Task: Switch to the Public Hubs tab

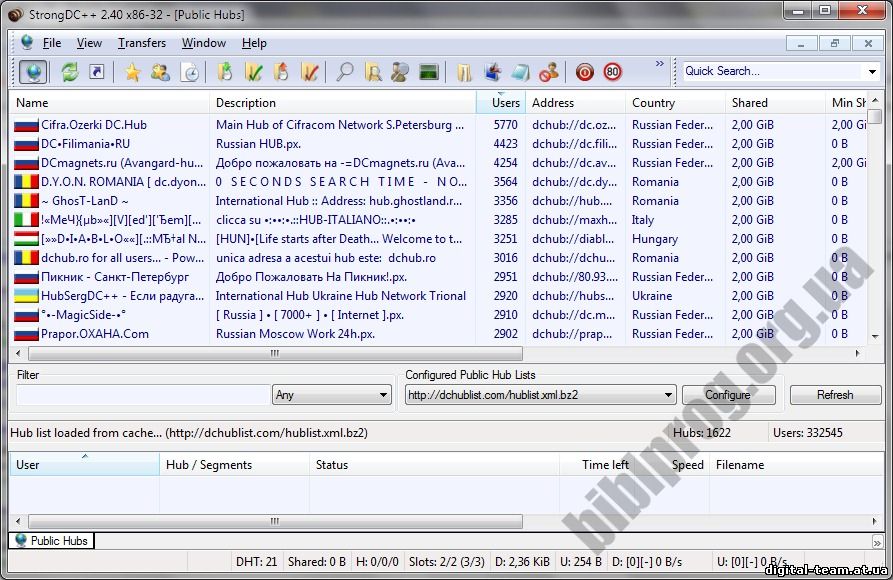Action: coord(52,541)
